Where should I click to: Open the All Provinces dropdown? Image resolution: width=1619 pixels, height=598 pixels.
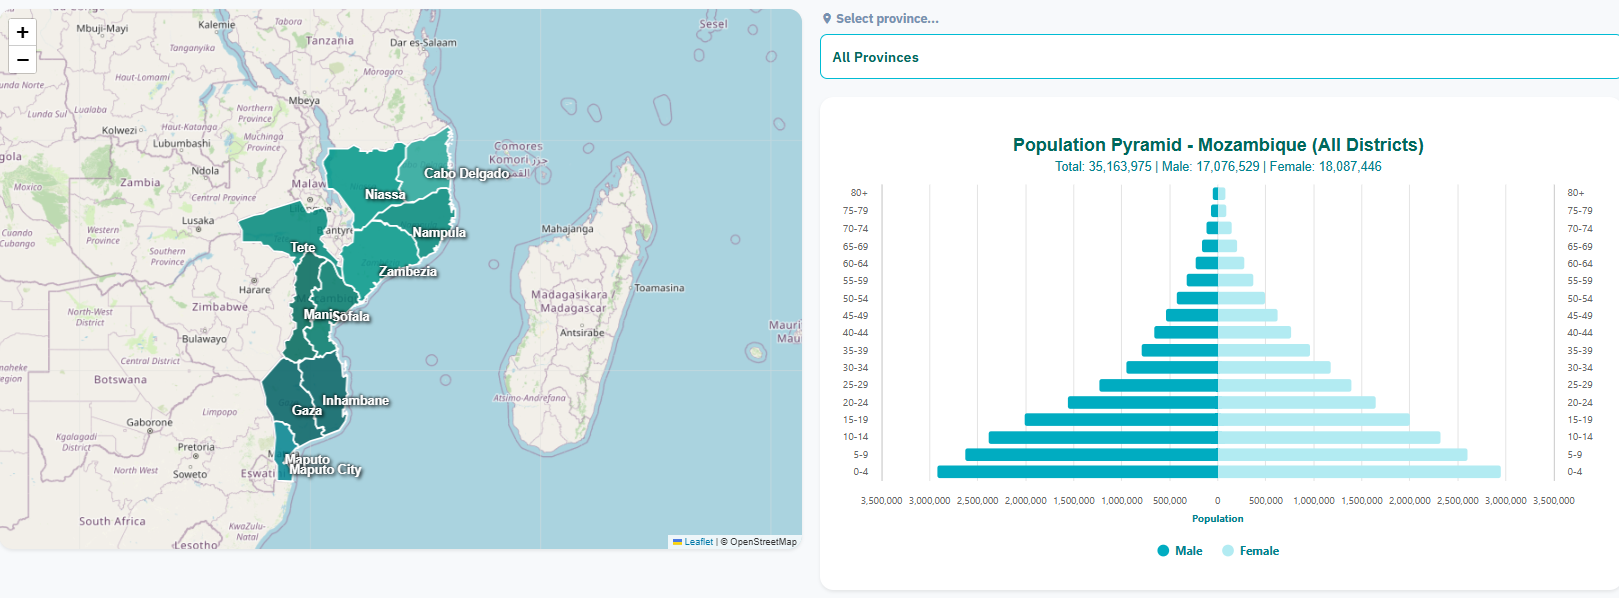click(x=1219, y=57)
